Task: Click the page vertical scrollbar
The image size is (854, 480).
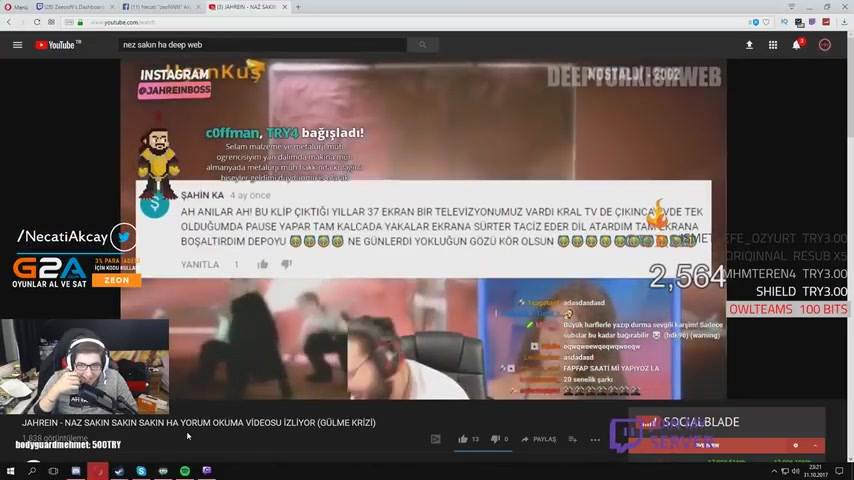Action: click(850, 245)
